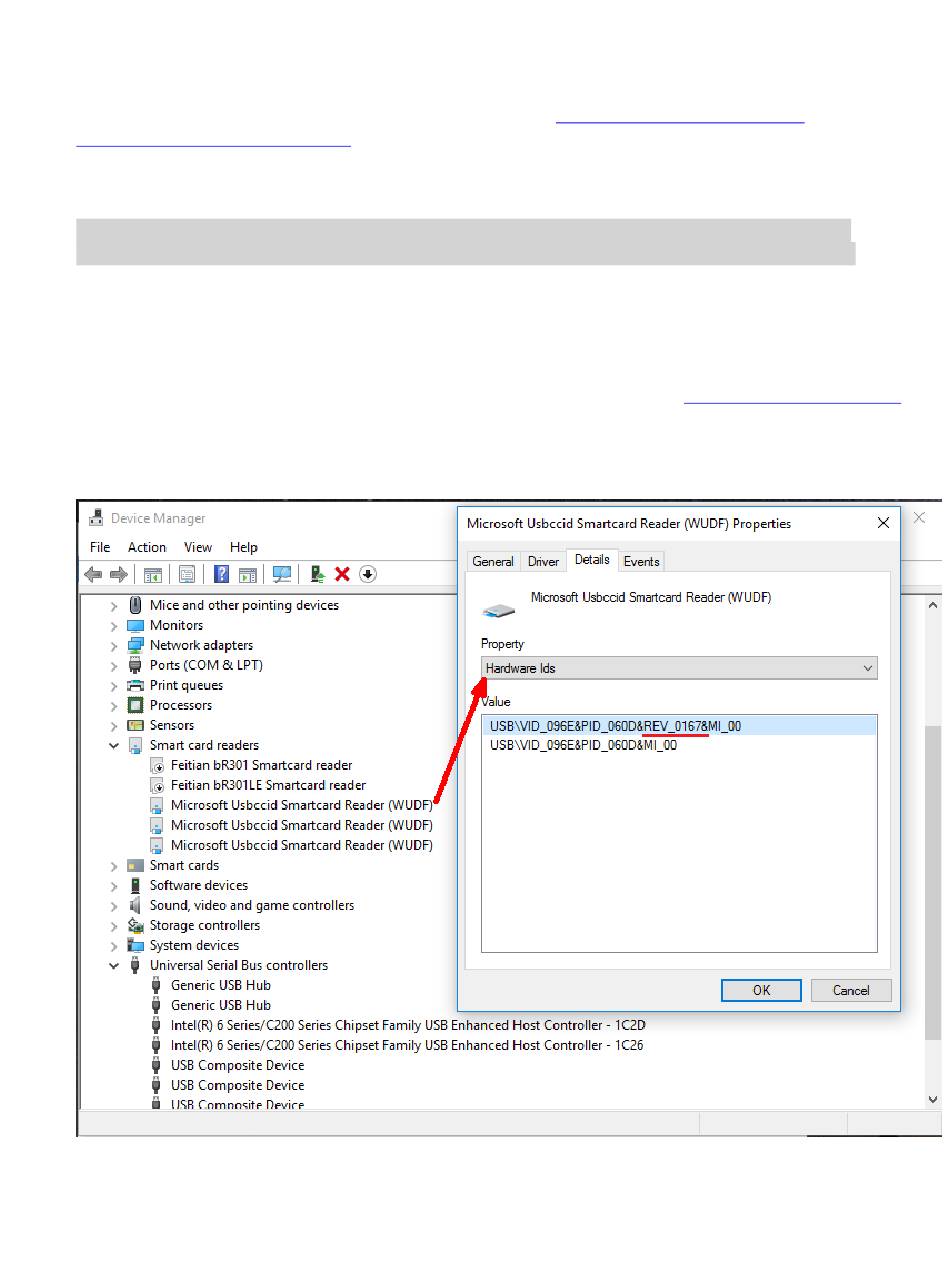Expand the Storage controllers node
This screenshot has width=950, height=1284.
click(114, 926)
